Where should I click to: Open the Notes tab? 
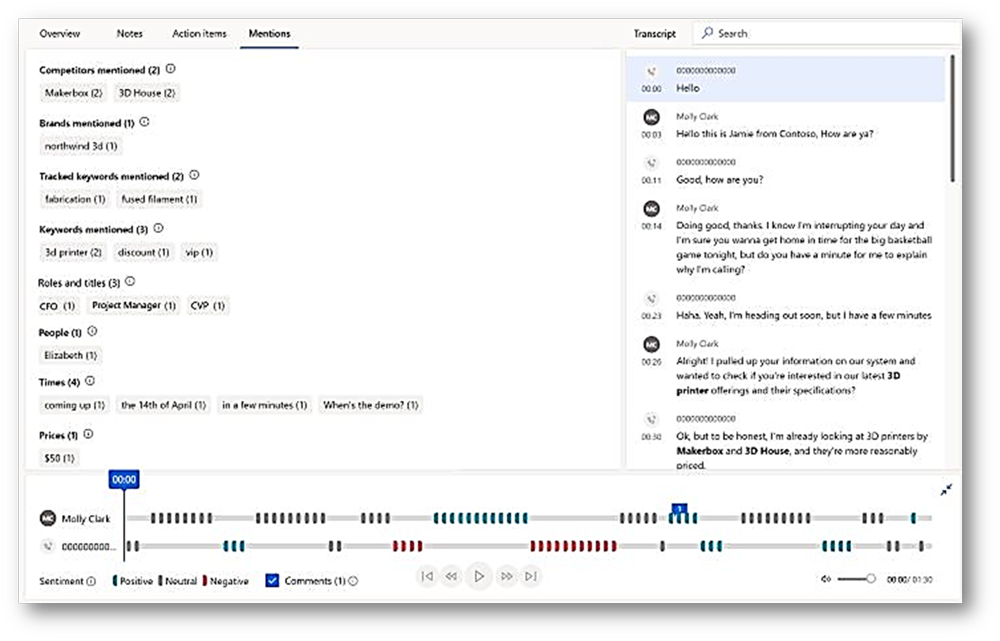coord(130,34)
